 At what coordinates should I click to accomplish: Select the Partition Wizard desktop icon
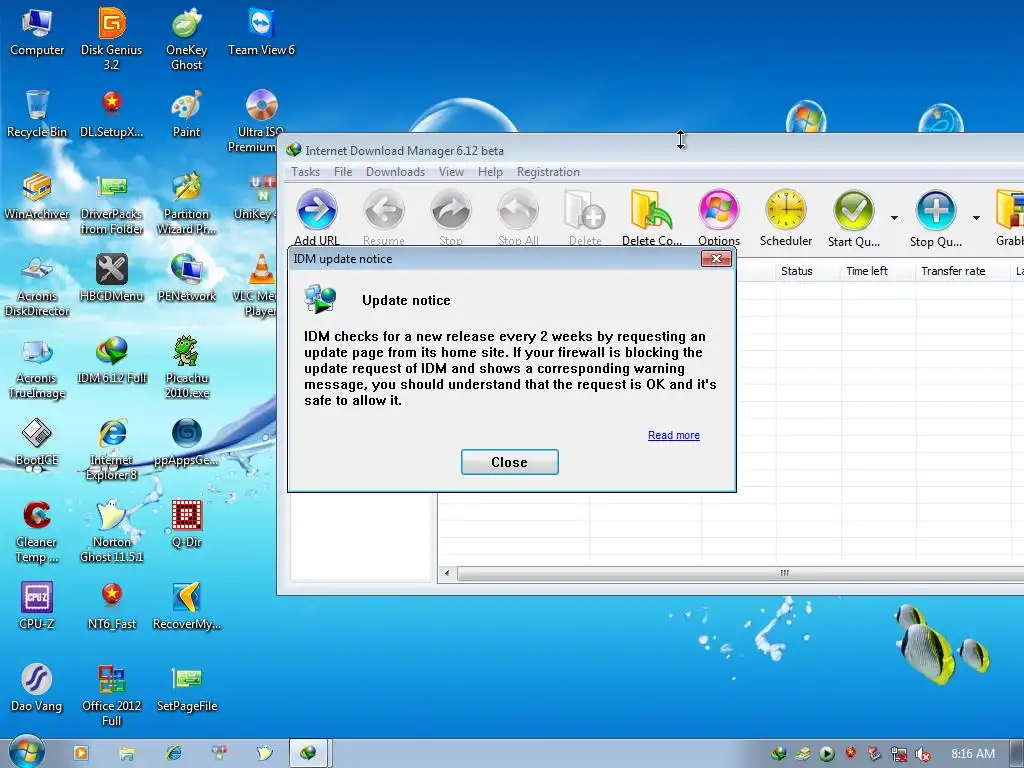coord(187,202)
